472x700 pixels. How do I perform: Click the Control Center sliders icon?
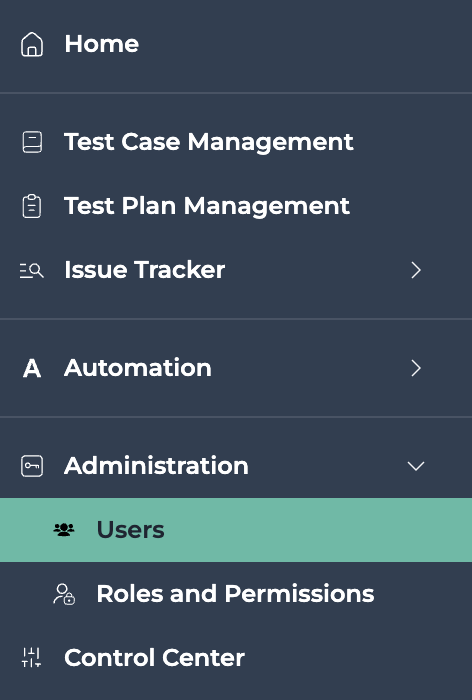[32, 658]
